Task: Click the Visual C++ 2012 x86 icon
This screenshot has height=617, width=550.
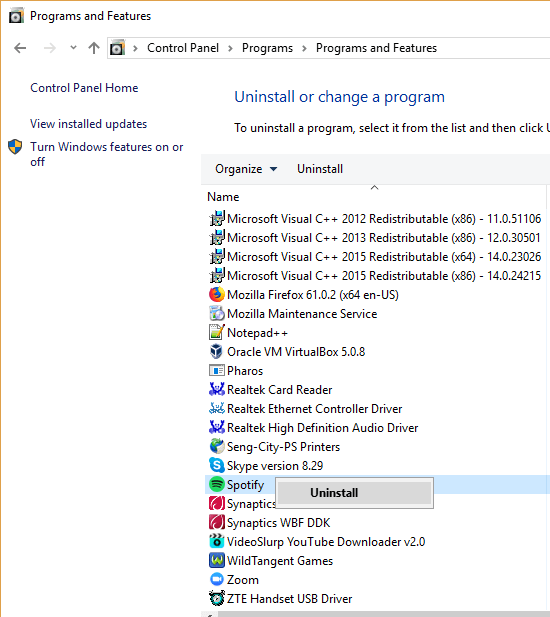Action: pos(217,218)
